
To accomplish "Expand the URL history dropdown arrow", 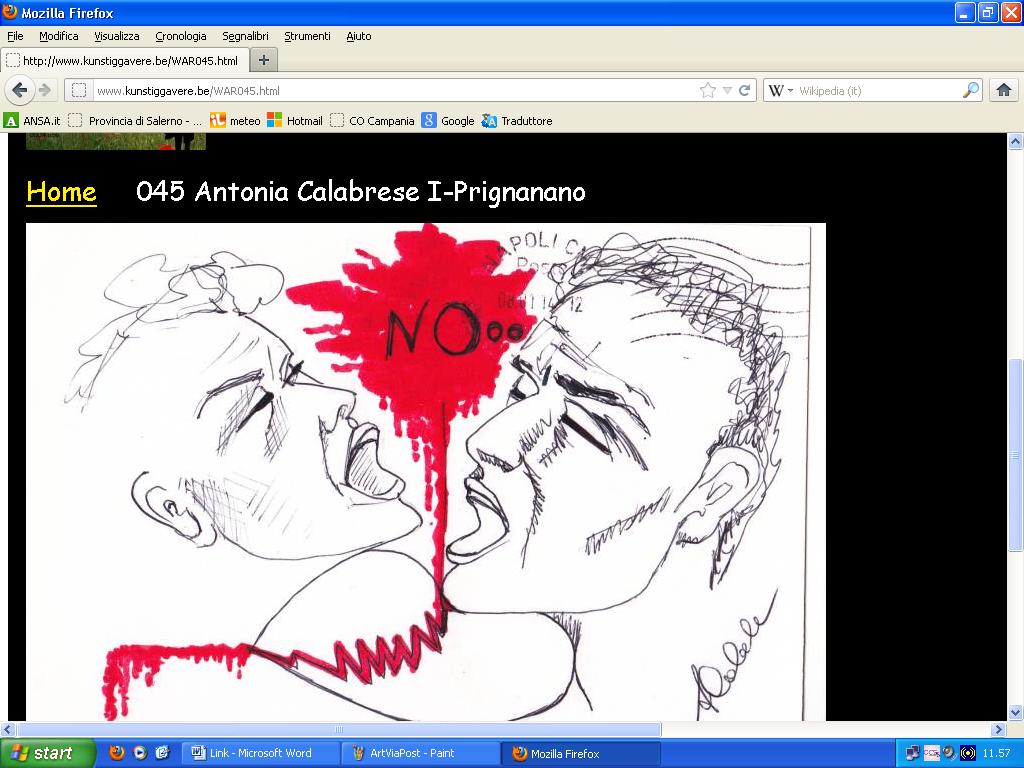I will pos(727,90).
